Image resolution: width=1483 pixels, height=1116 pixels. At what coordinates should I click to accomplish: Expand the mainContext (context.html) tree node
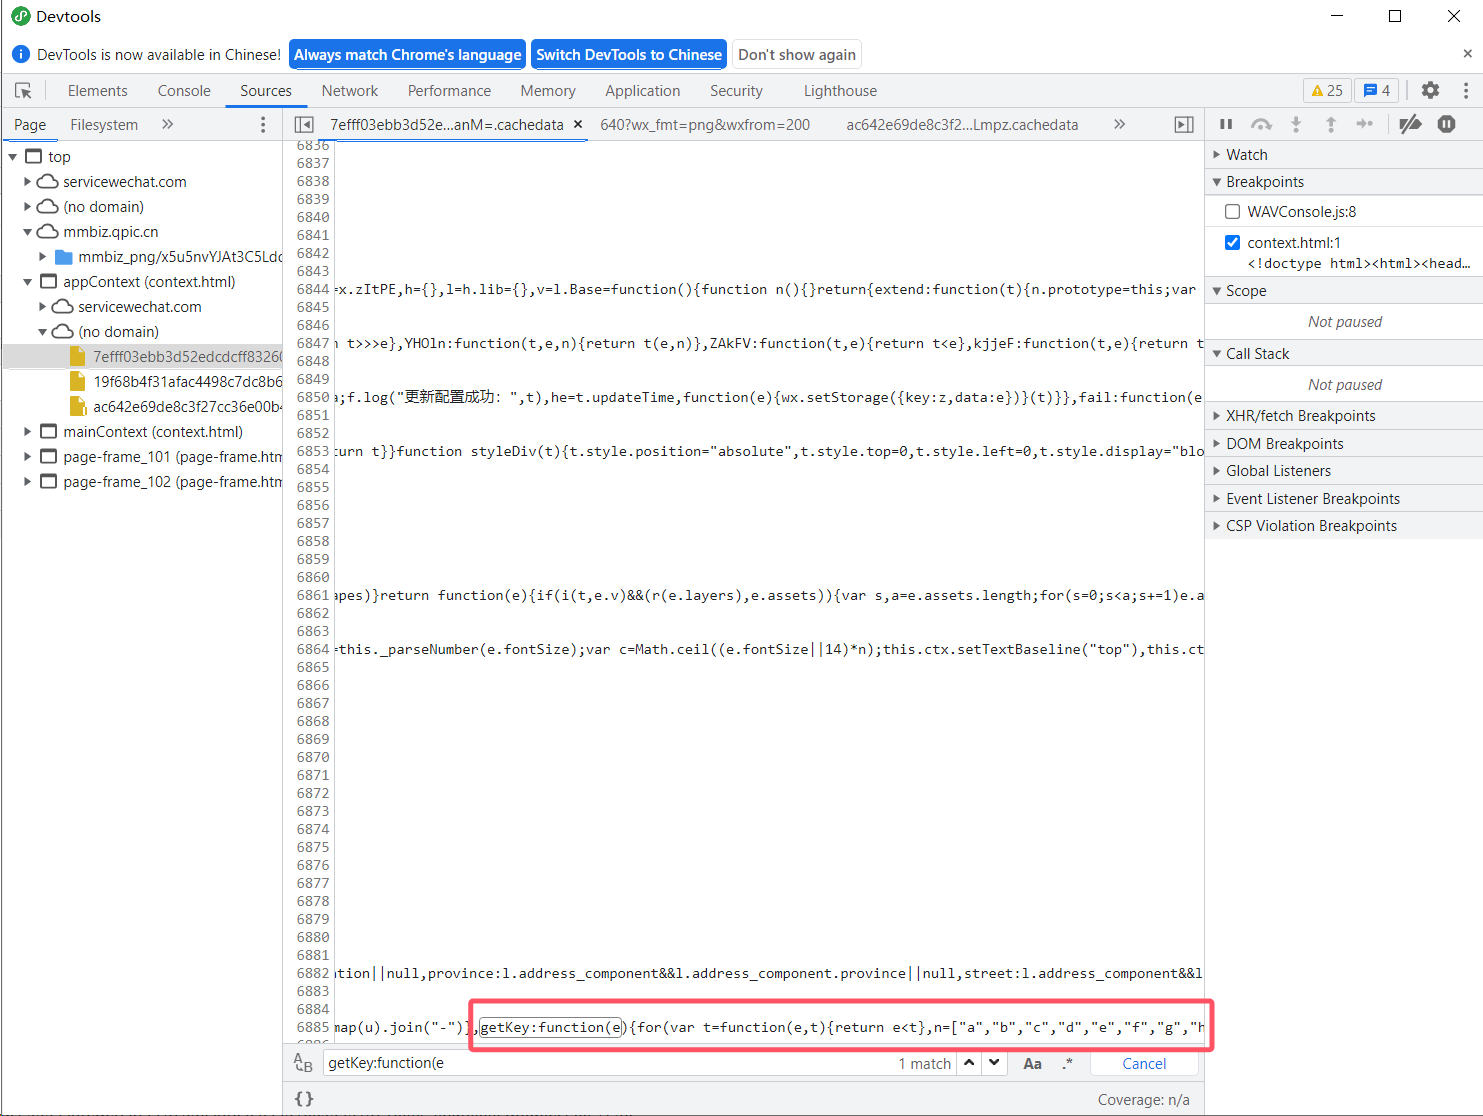click(x=28, y=432)
